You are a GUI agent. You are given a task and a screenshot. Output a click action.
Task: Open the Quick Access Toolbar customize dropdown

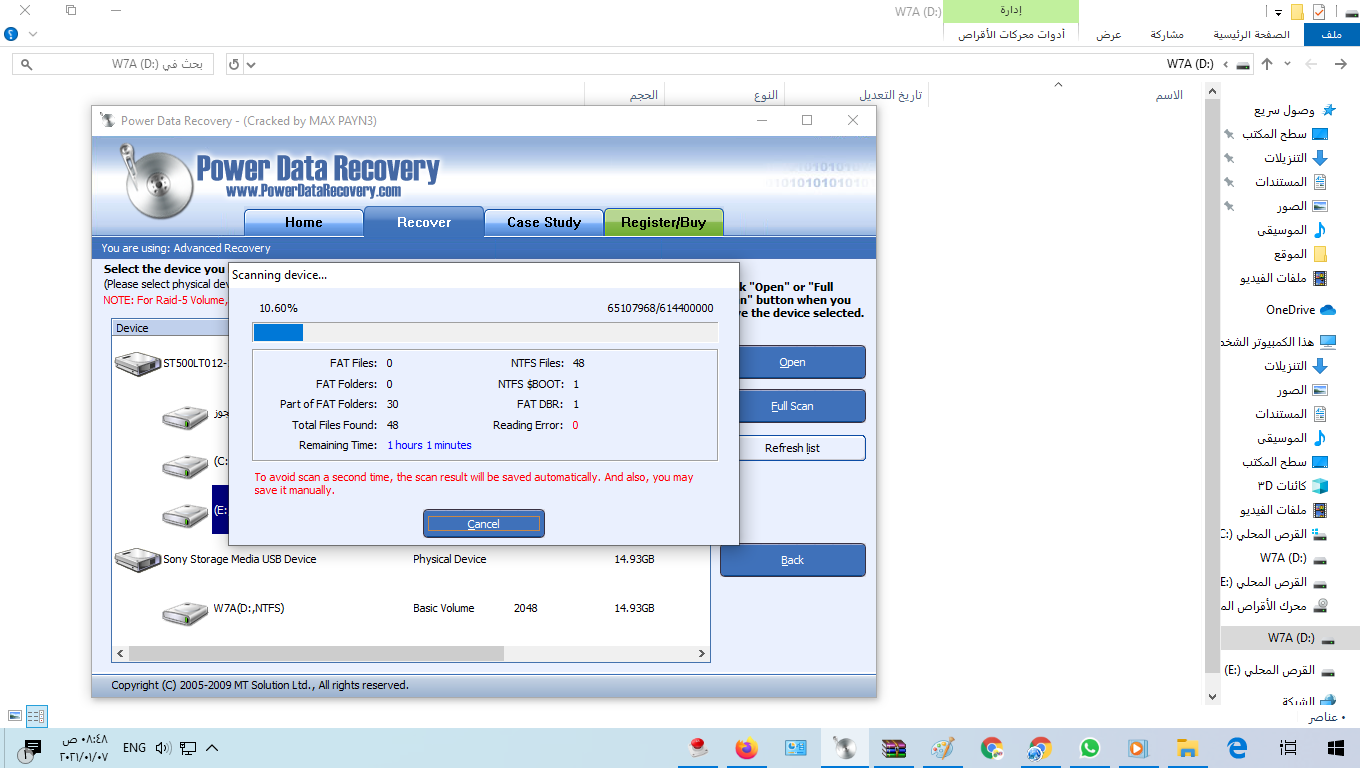pos(1279,12)
